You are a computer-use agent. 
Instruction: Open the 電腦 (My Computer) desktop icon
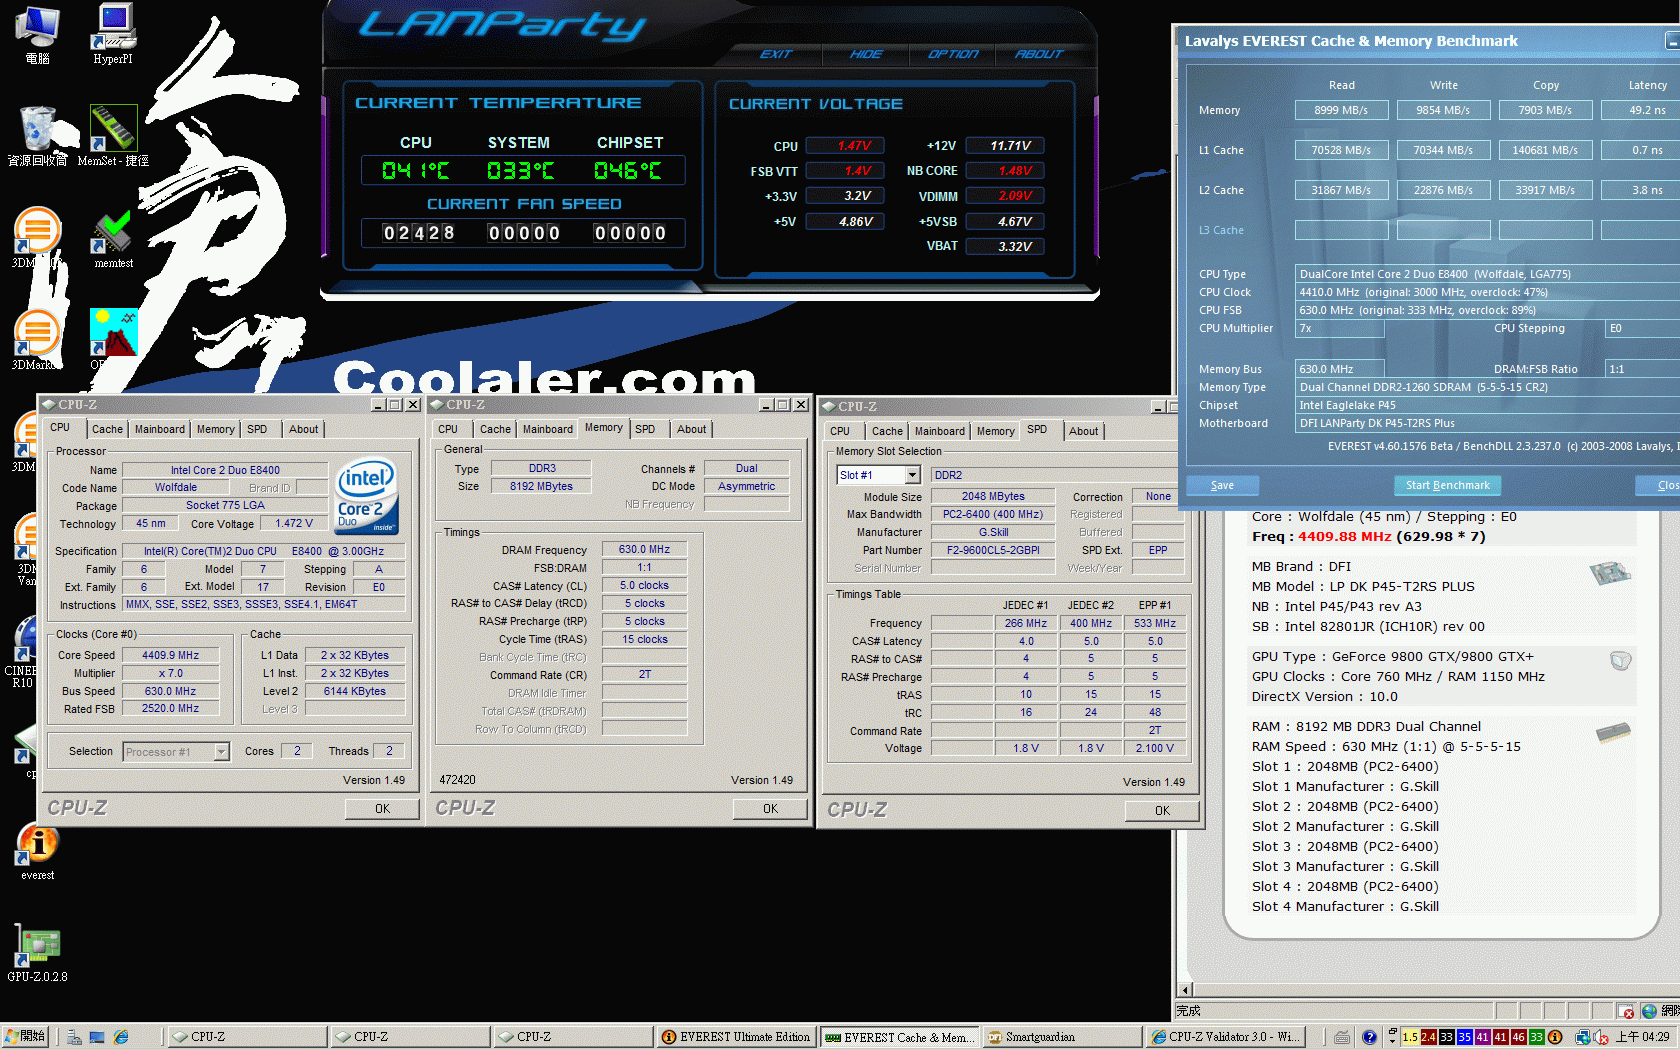(37, 33)
